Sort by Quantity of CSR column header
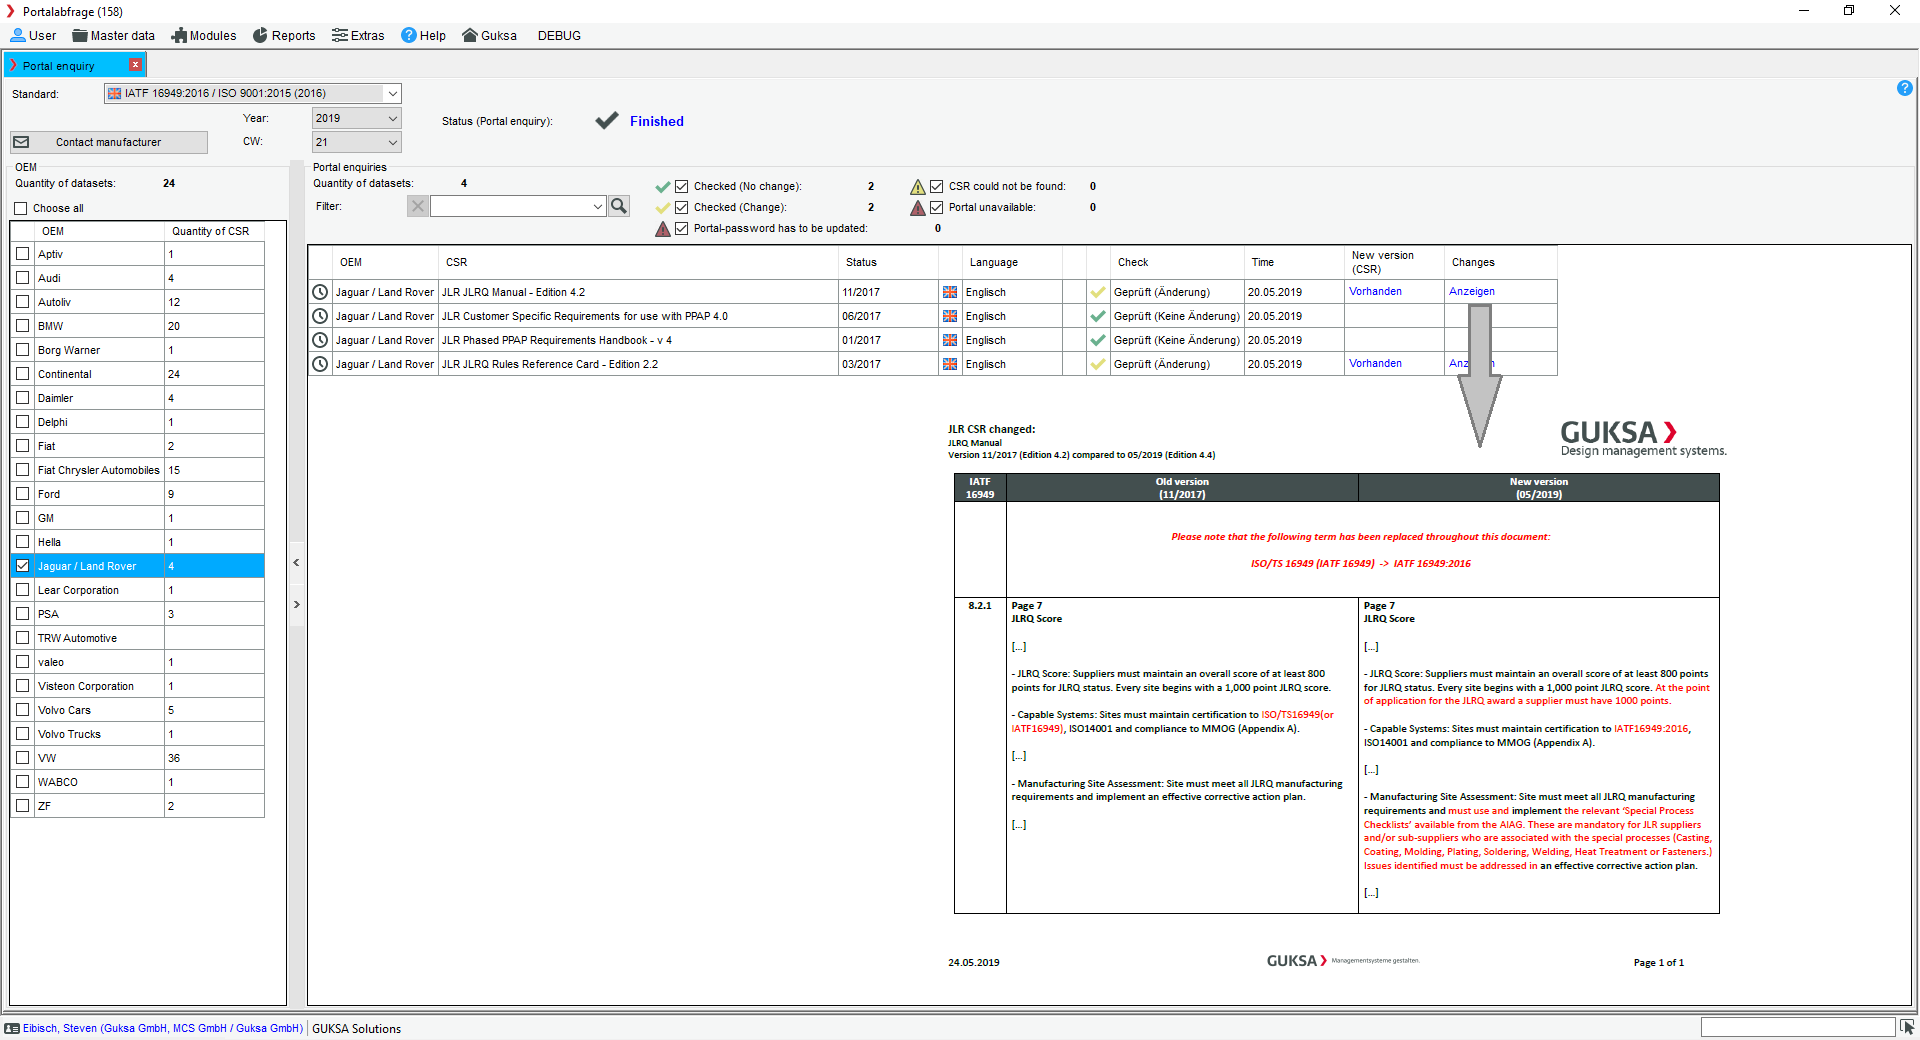 click(214, 231)
